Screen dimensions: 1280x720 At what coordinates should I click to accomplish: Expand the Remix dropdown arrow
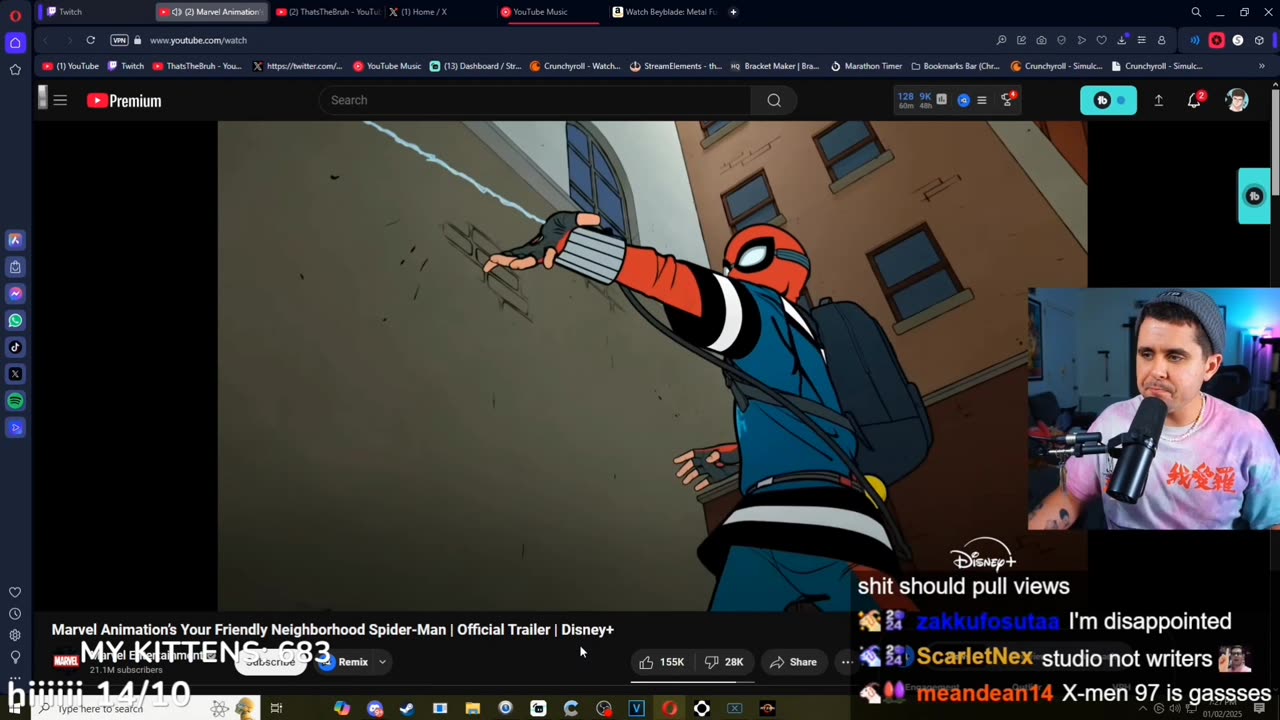pos(382,662)
